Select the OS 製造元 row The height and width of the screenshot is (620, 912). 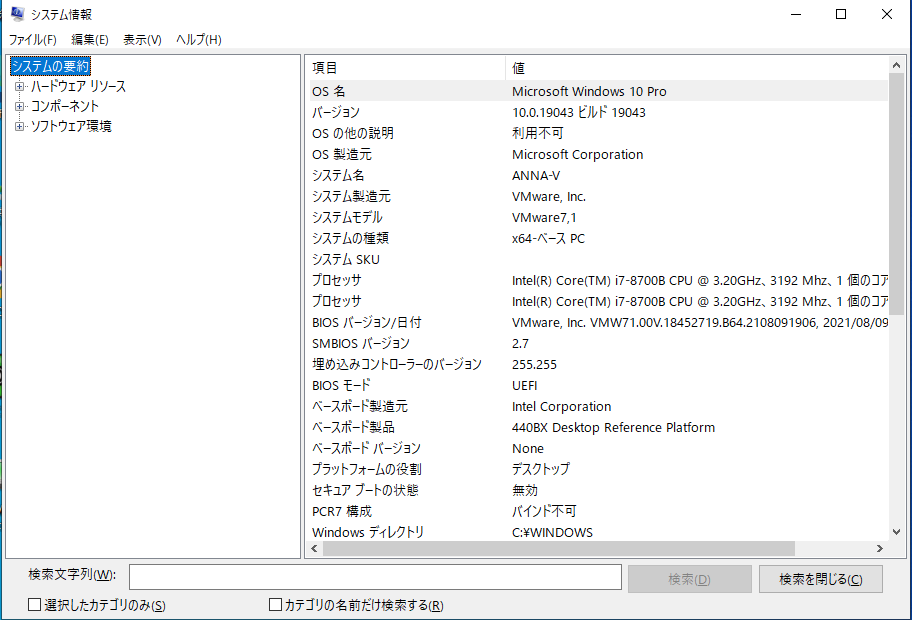[598, 154]
